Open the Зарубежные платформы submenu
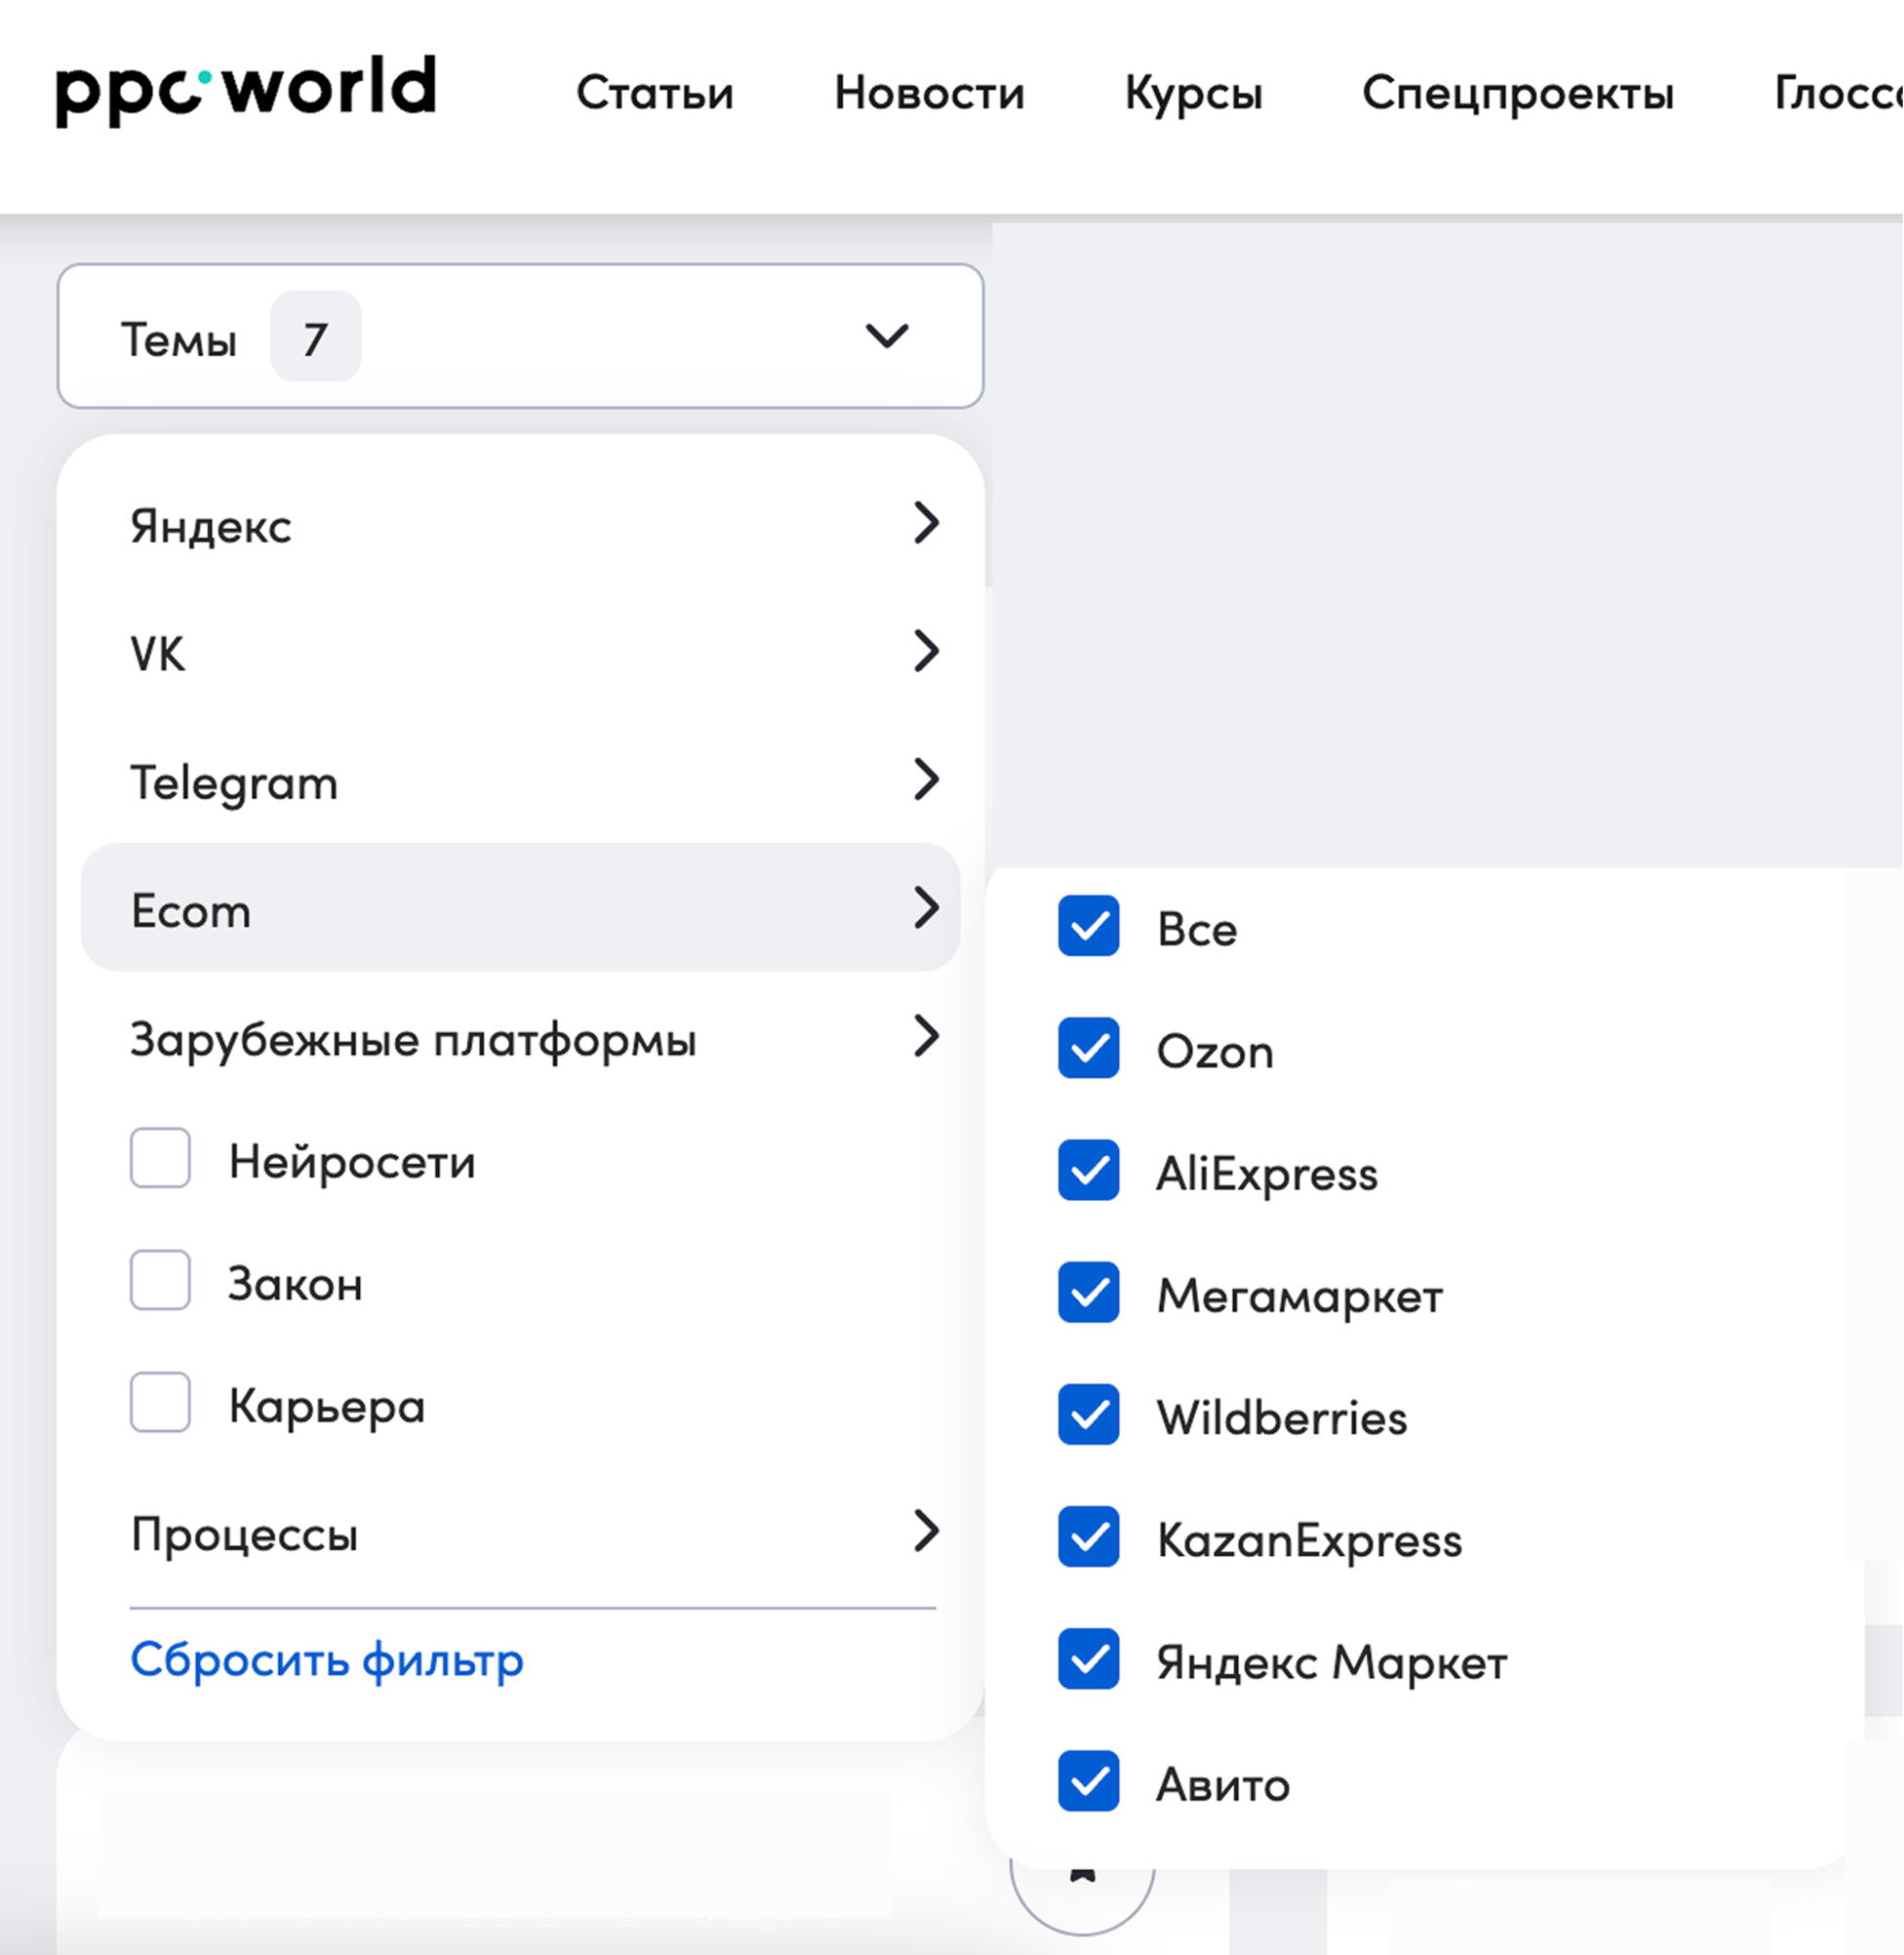1904x1955 pixels. pos(928,1037)
